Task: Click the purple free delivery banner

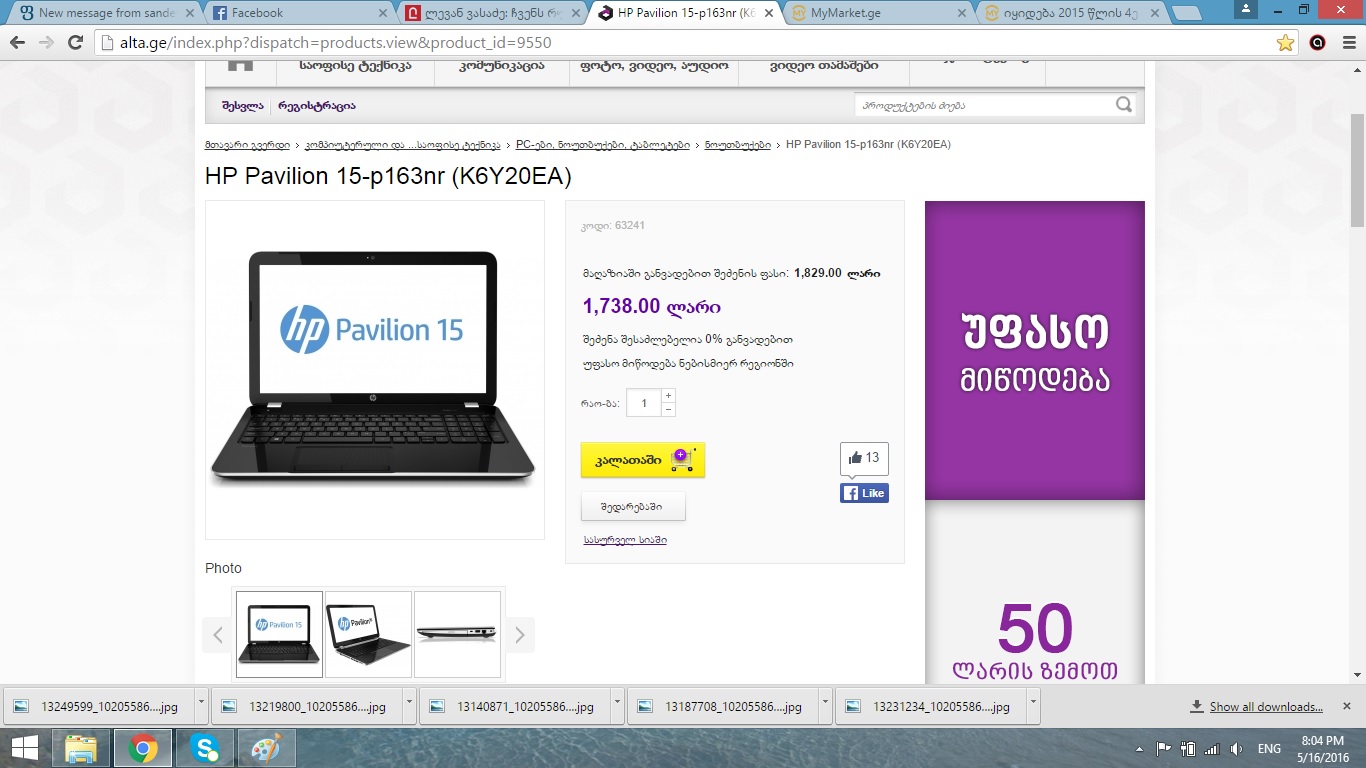Action: [x=1034, y=350]
